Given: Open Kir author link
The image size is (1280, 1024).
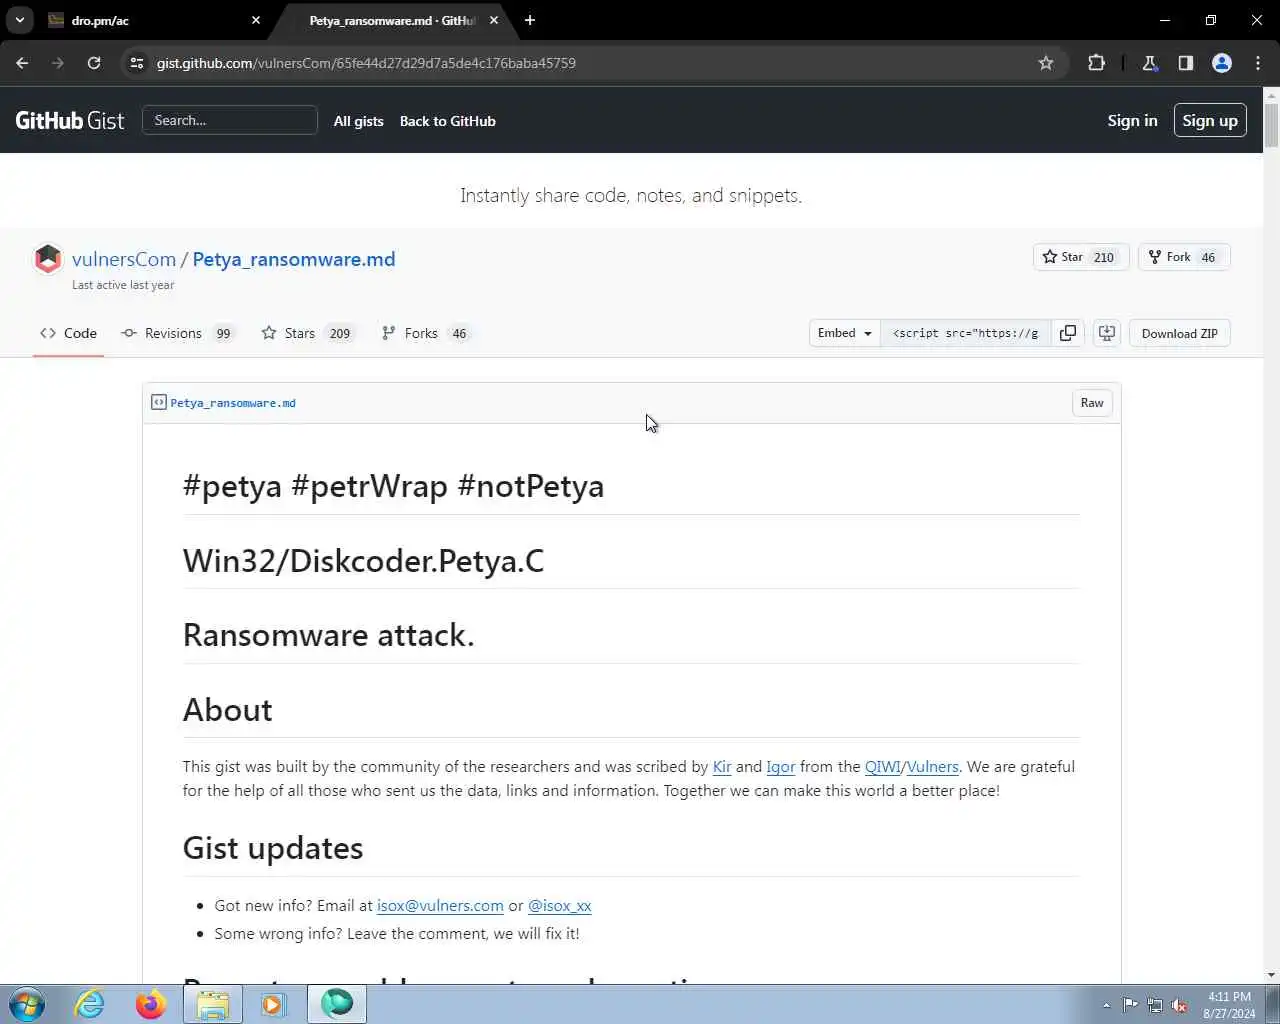Looking at the screenshot, I should click(722, 767).
